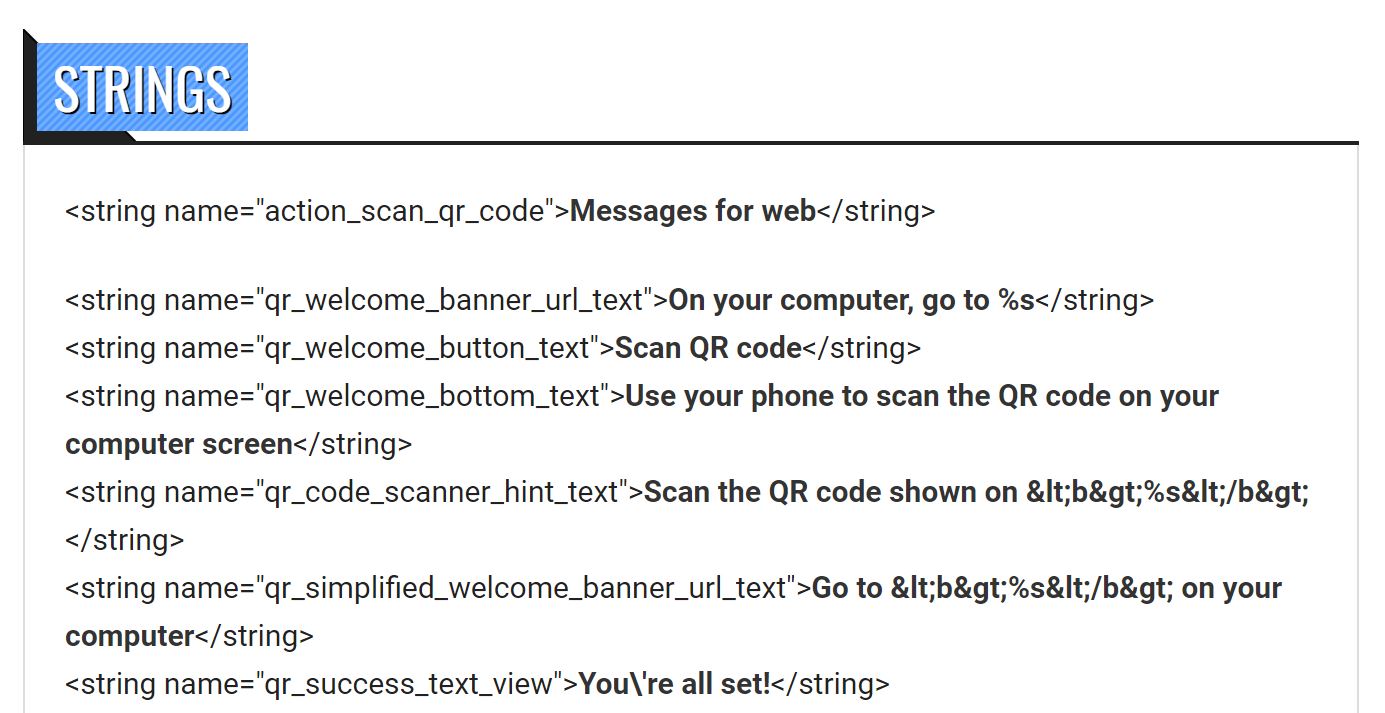
Task: Click the bold "Messages for web" text
Action: pyautogui.click(x=692, y=211)
